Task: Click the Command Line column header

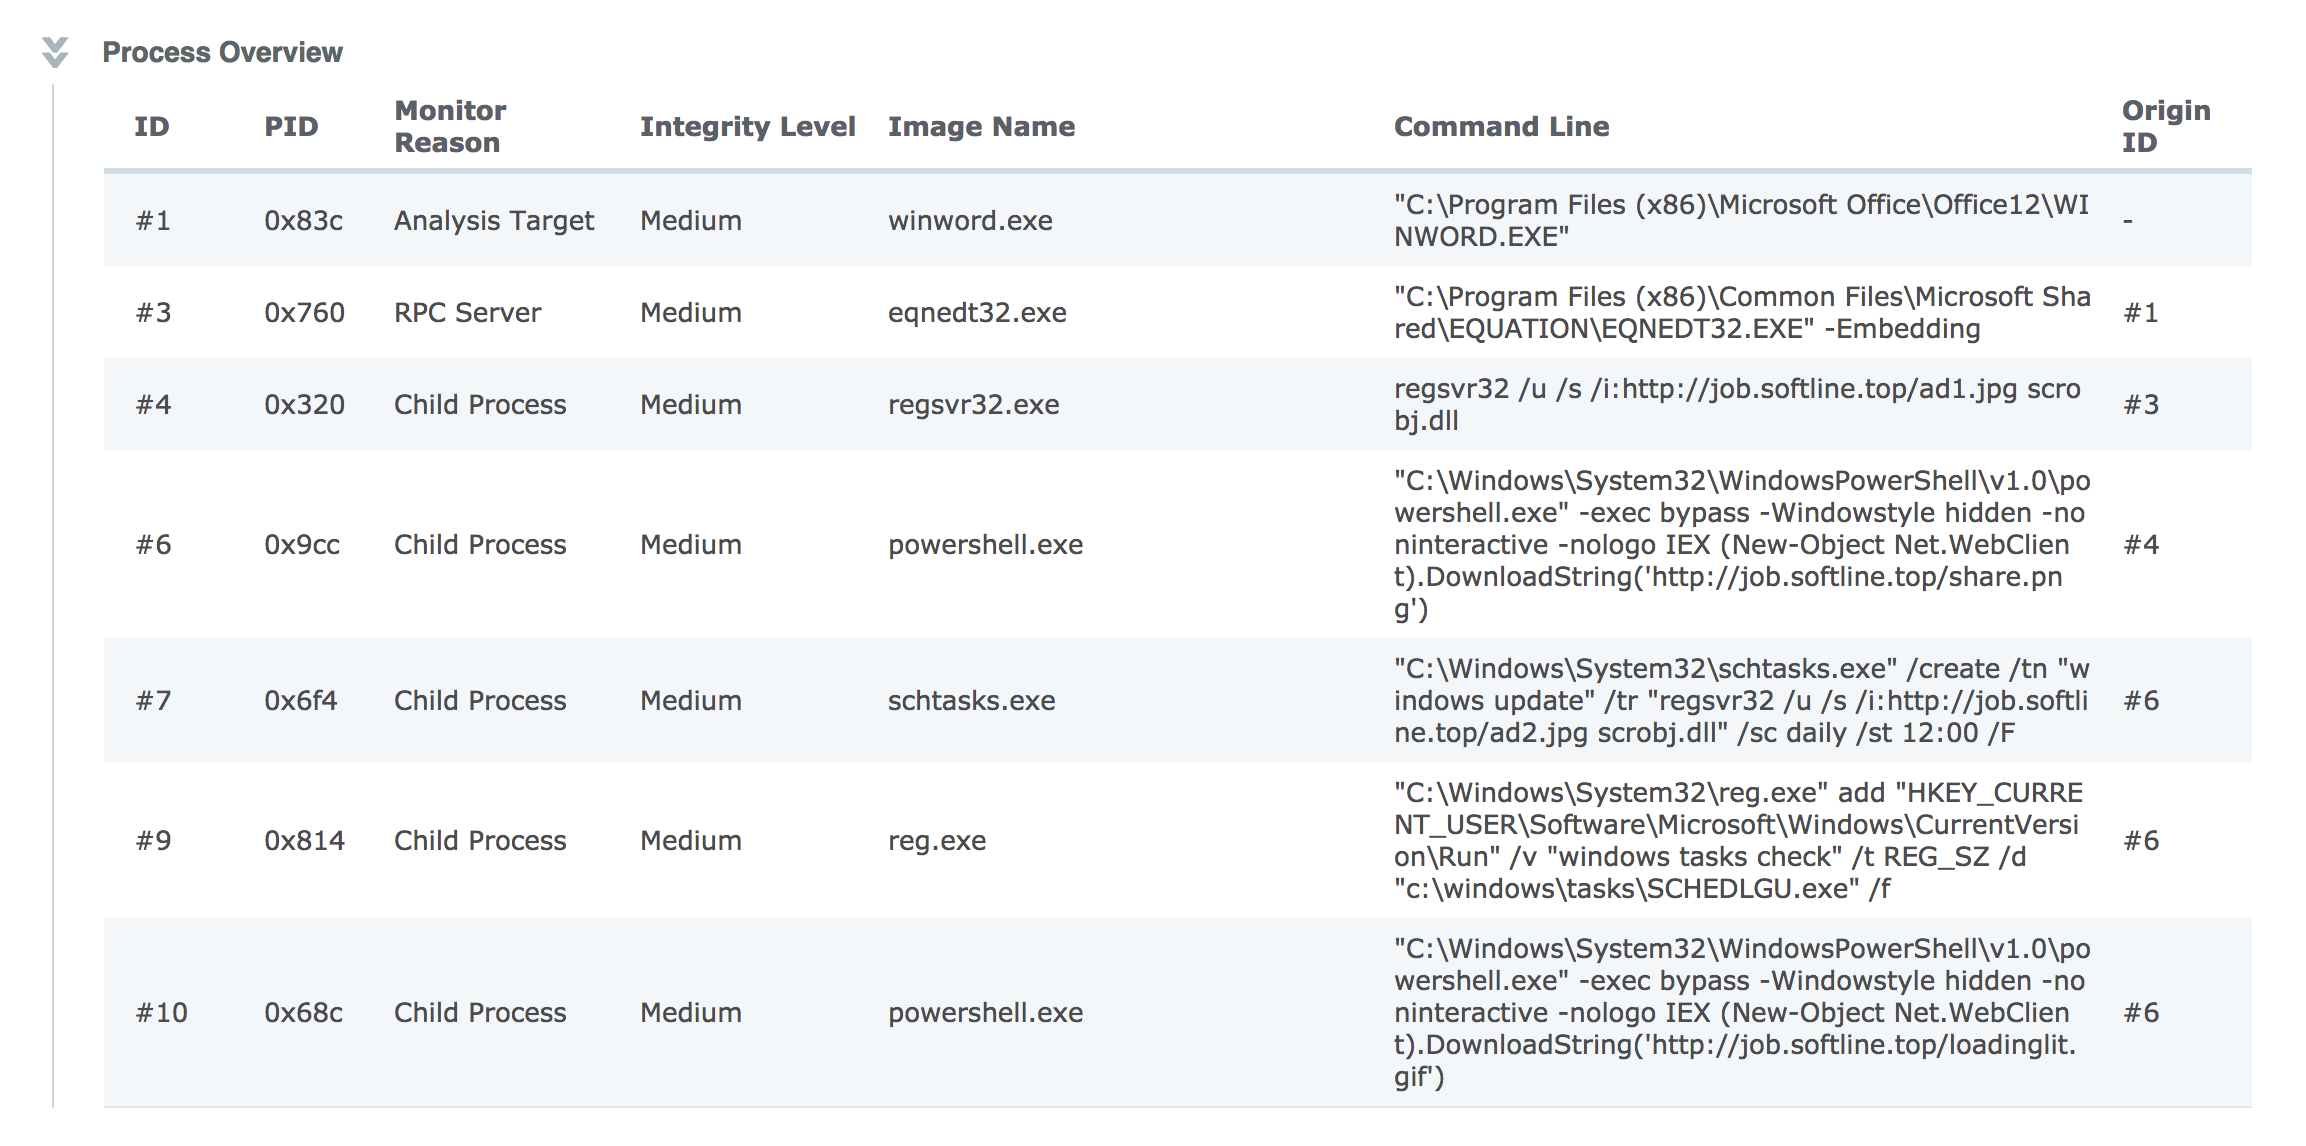Action: coord(1501,126)
